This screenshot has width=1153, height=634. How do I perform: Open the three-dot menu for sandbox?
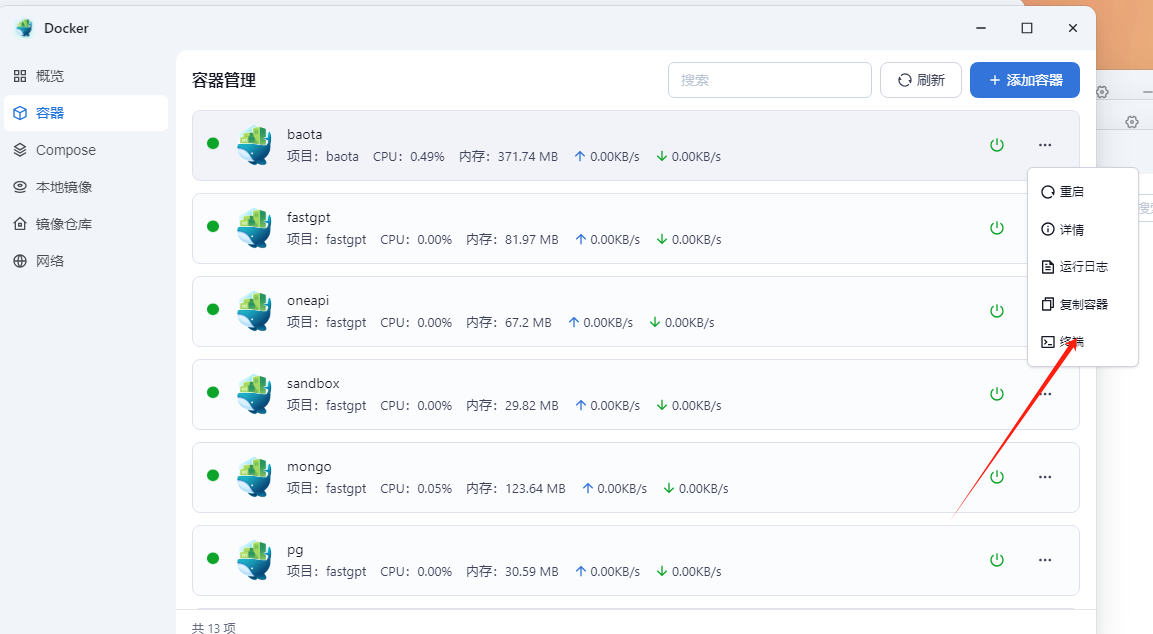[x=1045, y=394]
